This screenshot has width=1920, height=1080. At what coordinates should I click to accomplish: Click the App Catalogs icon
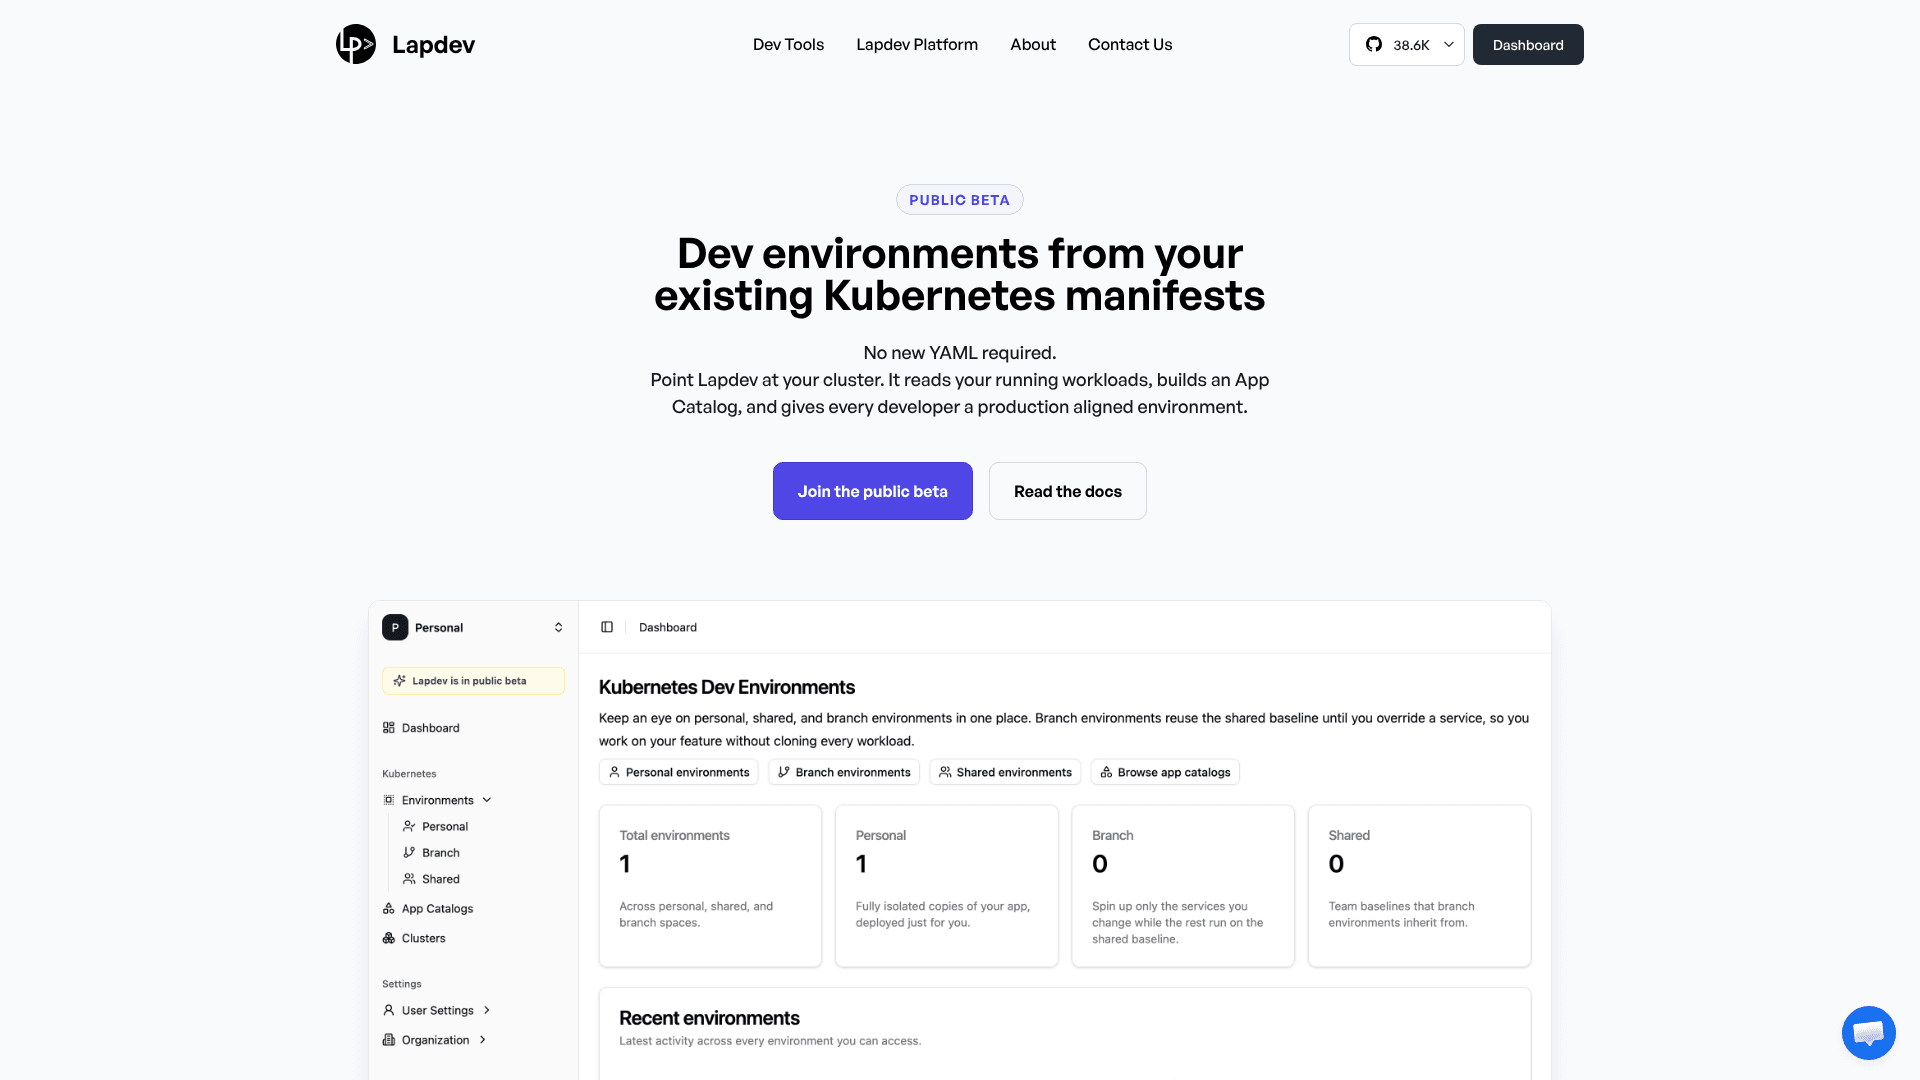[389, 908]
